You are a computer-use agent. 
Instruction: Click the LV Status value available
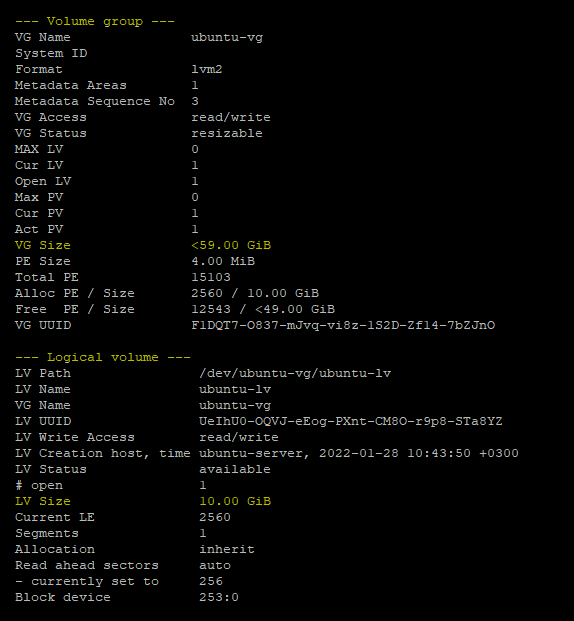tap(235, 469)
